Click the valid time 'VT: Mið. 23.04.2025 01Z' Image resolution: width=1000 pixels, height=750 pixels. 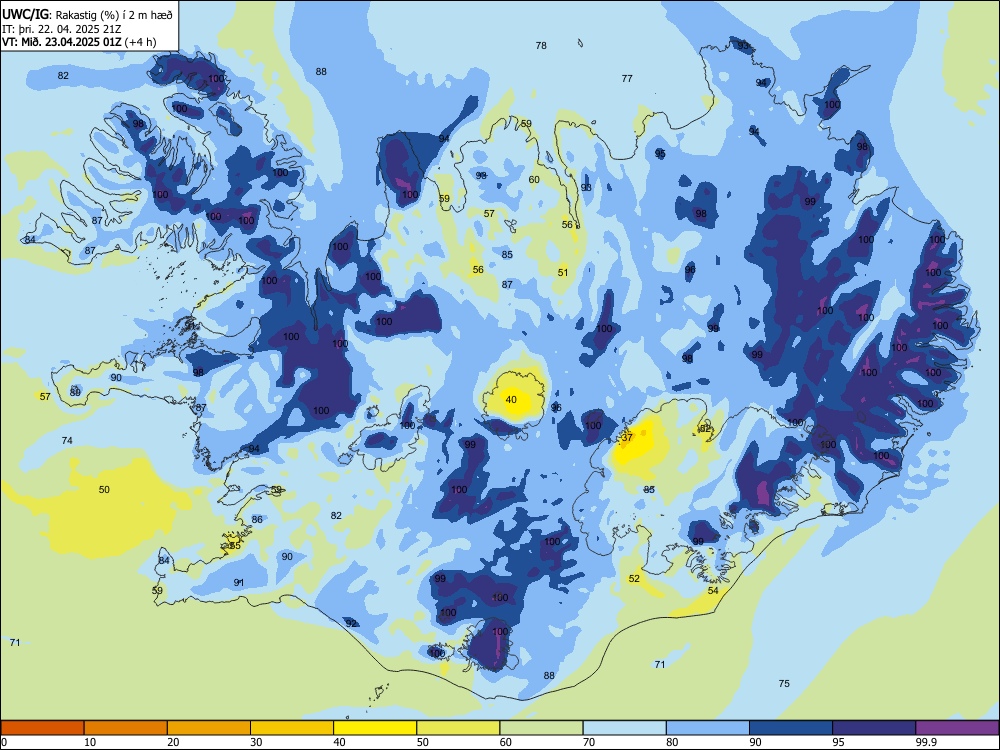[62, 42]
